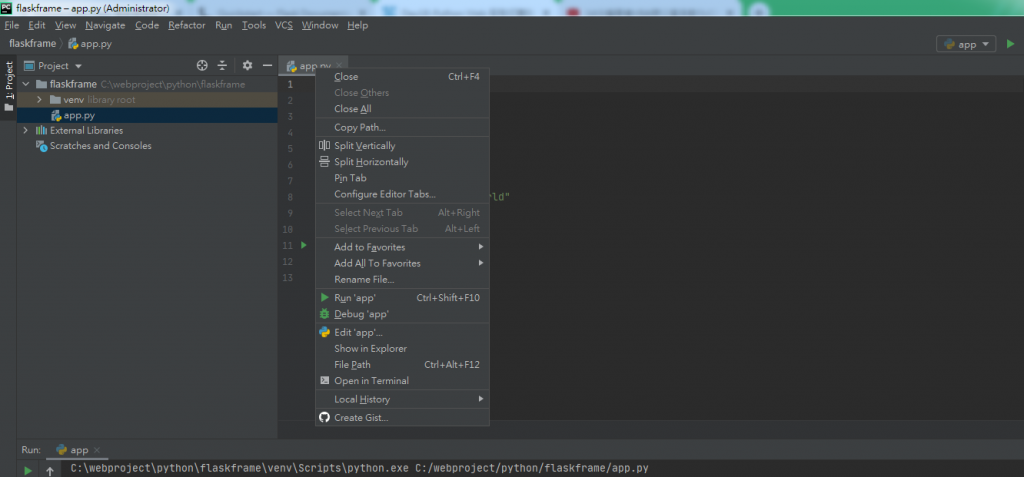Open the Run menu in menu bar

(x=223, y=25)
